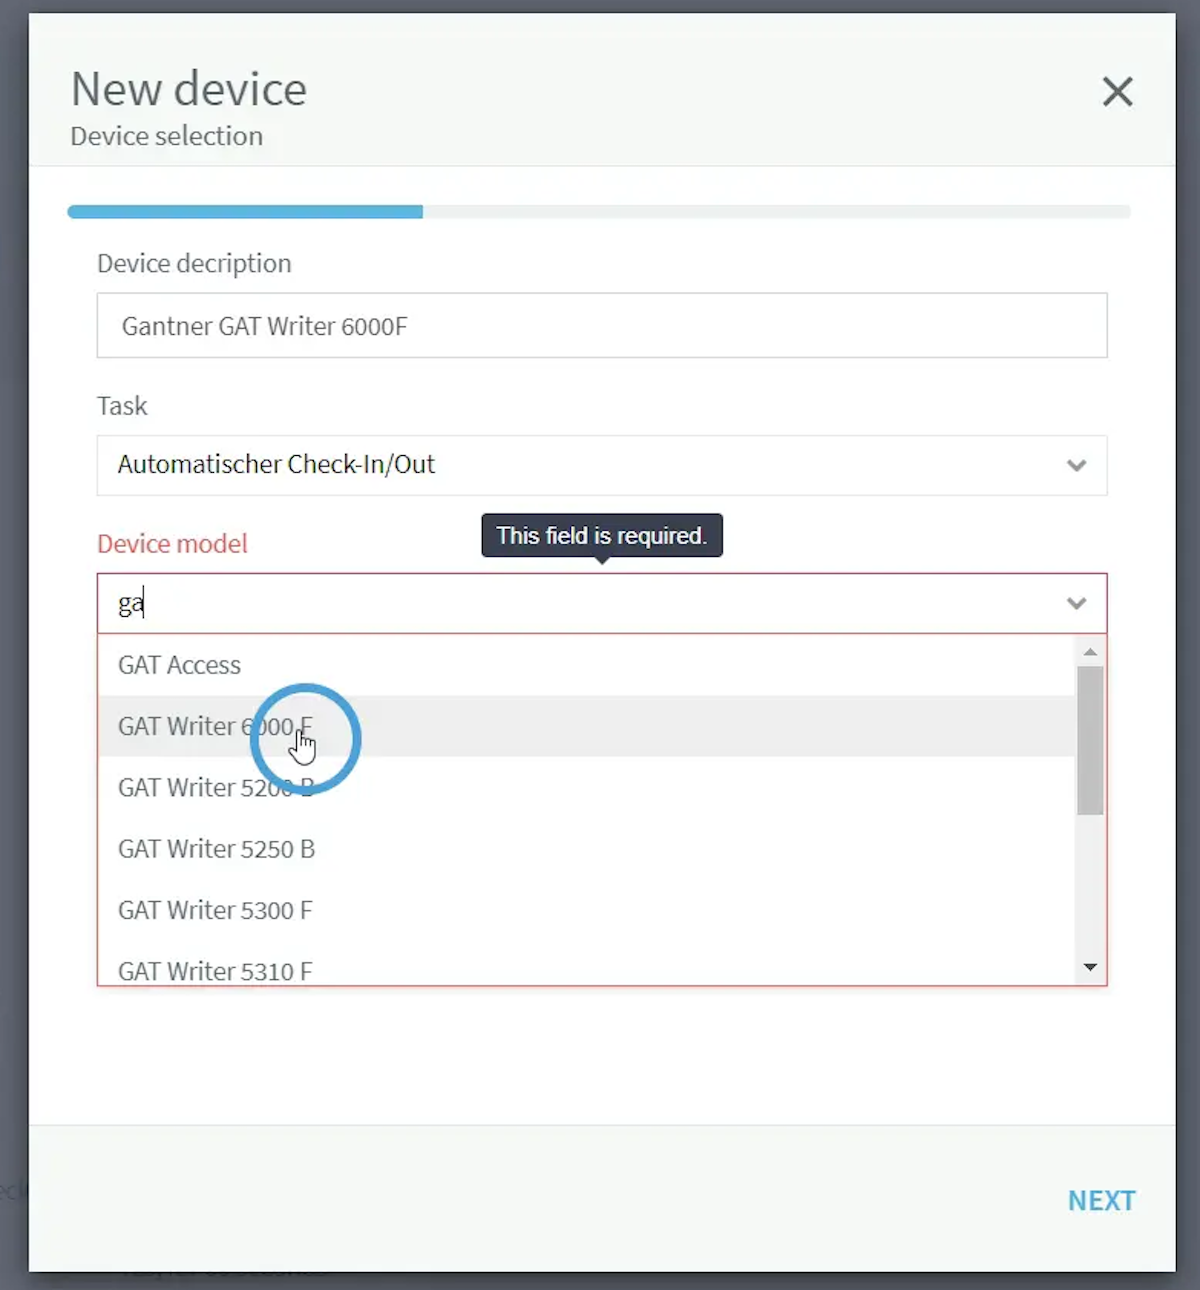Collapse the Device model list via chevron
Screen dimensions: 1200x1290
(1076, 604)
